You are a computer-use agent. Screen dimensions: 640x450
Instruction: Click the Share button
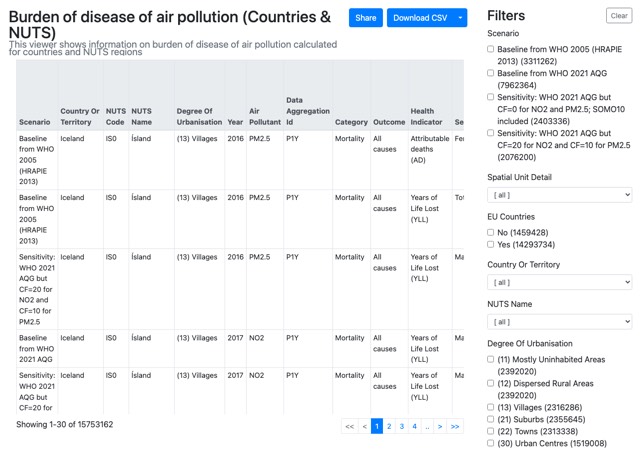[x=365, y=18]
